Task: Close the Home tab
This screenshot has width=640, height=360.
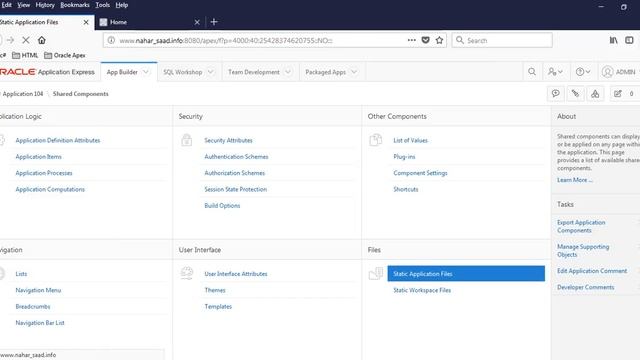Action: click(x=197, y=22)
